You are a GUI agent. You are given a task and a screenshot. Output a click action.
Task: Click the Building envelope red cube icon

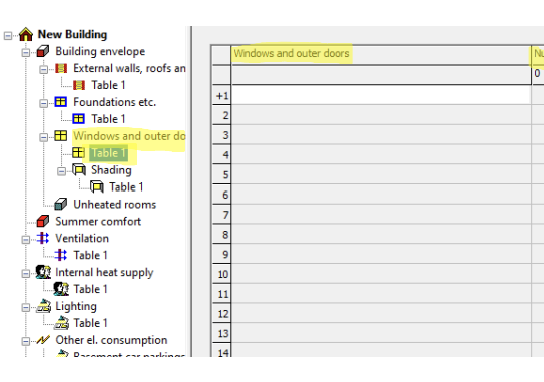coord(43,51)
